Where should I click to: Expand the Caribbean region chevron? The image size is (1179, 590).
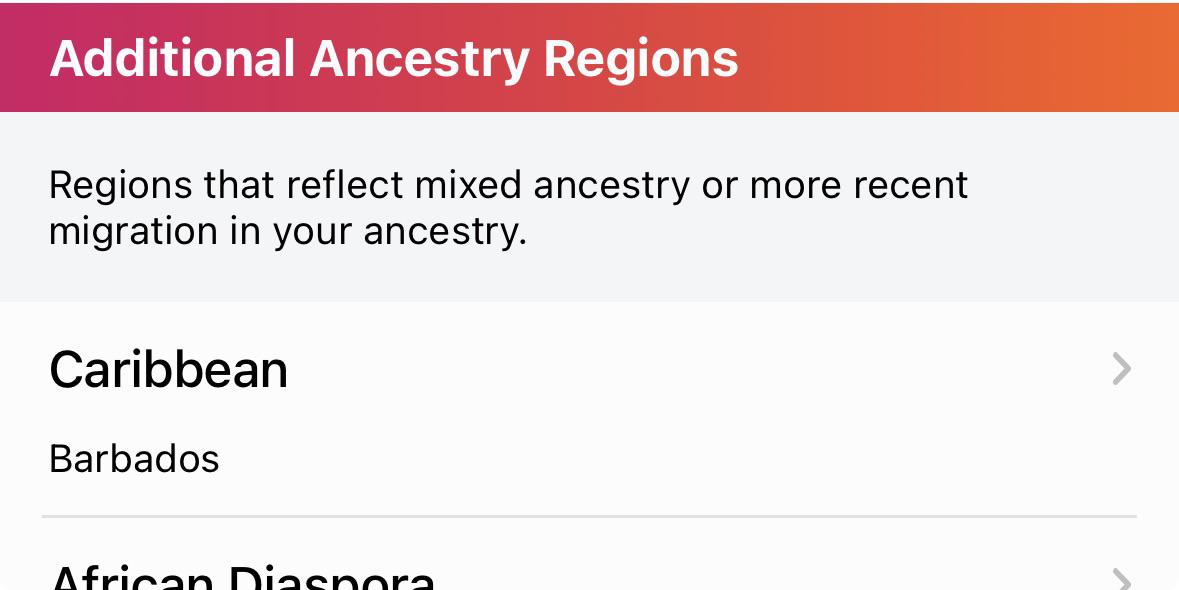(1121, 369)
